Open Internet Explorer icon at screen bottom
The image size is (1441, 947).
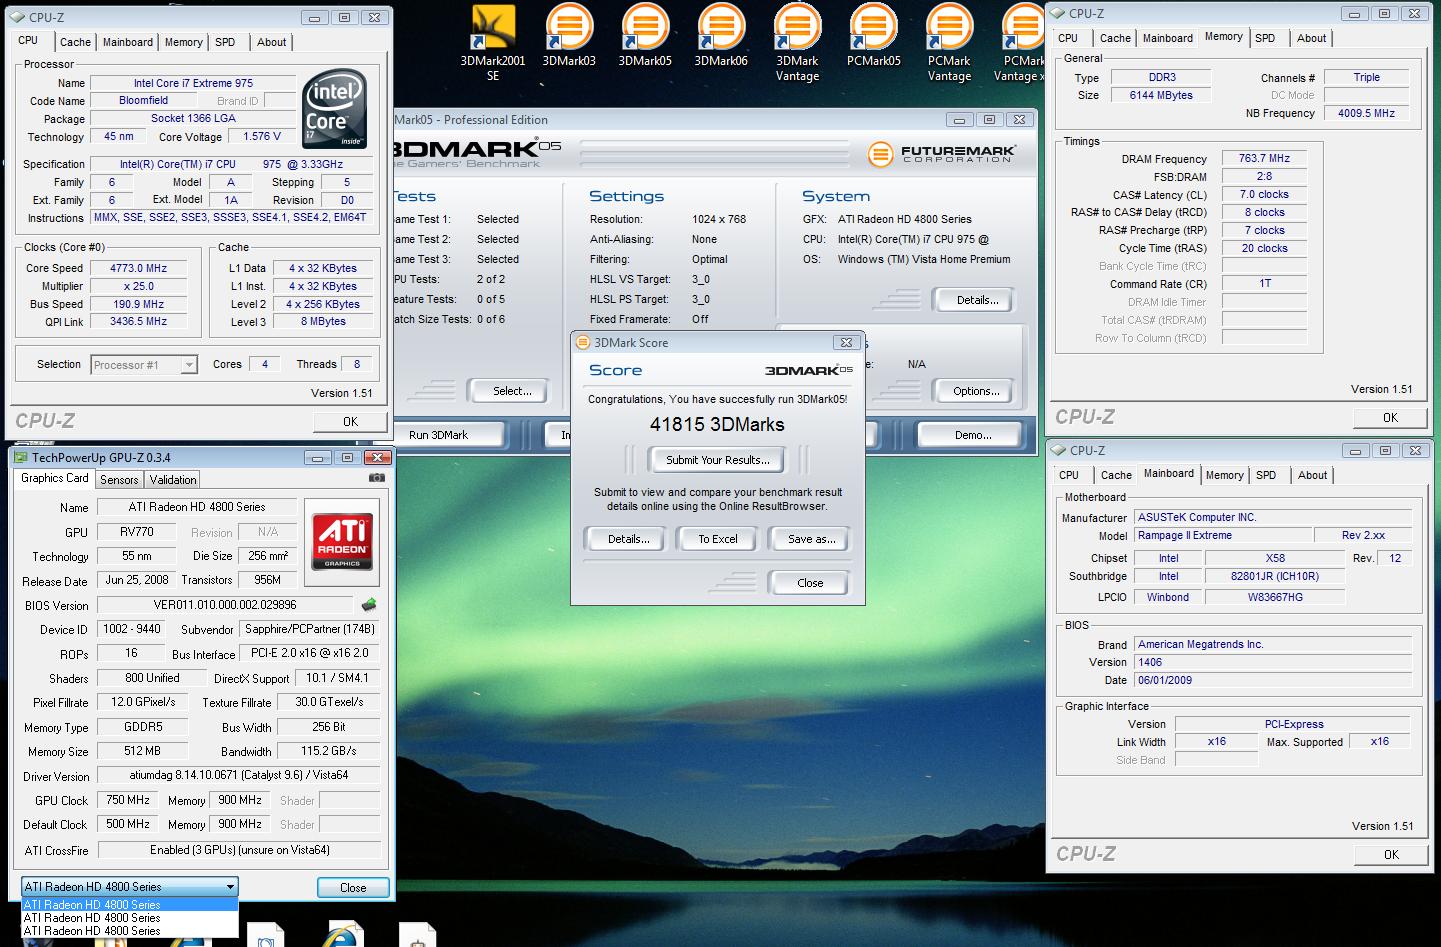coord(343,933)
